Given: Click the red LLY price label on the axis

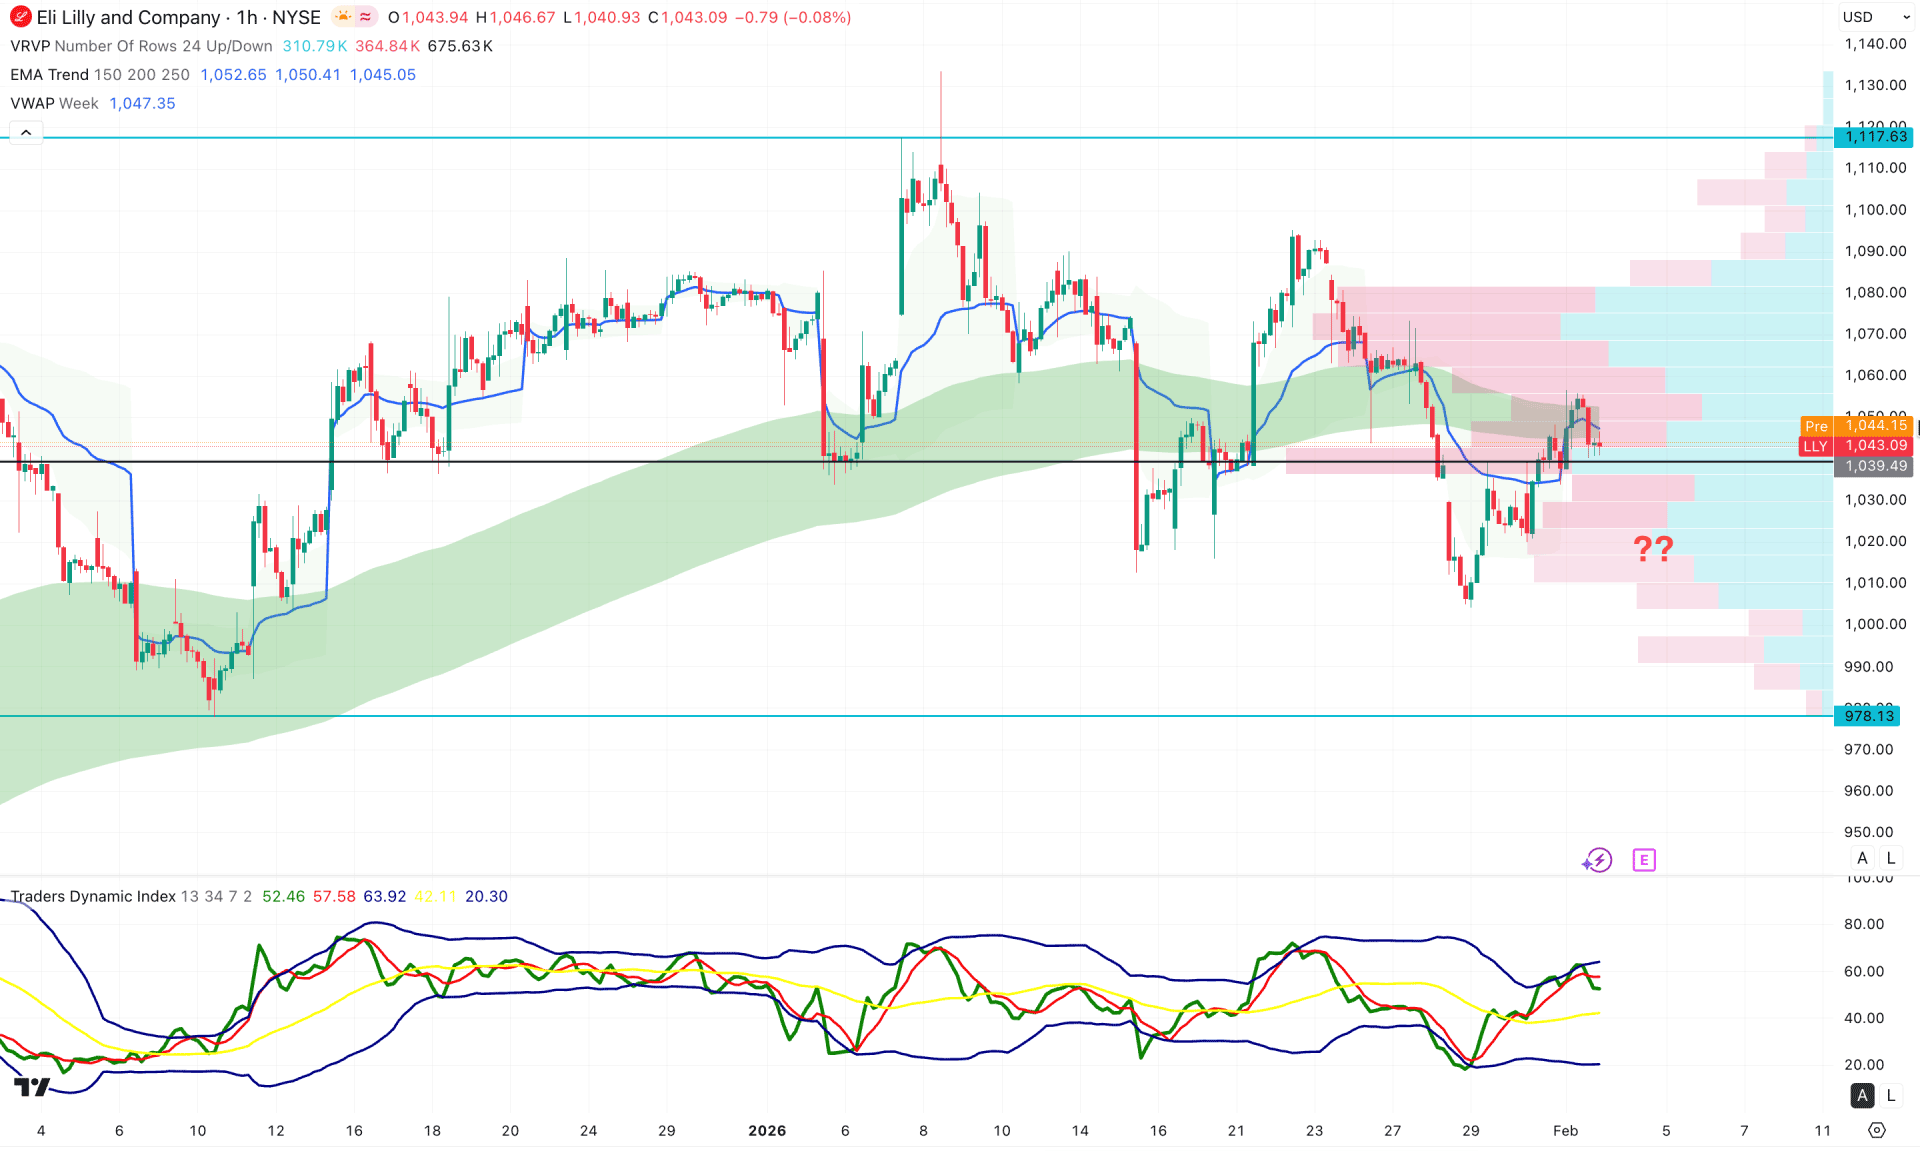Looking at the screenshot, I should pos(1815,446).
